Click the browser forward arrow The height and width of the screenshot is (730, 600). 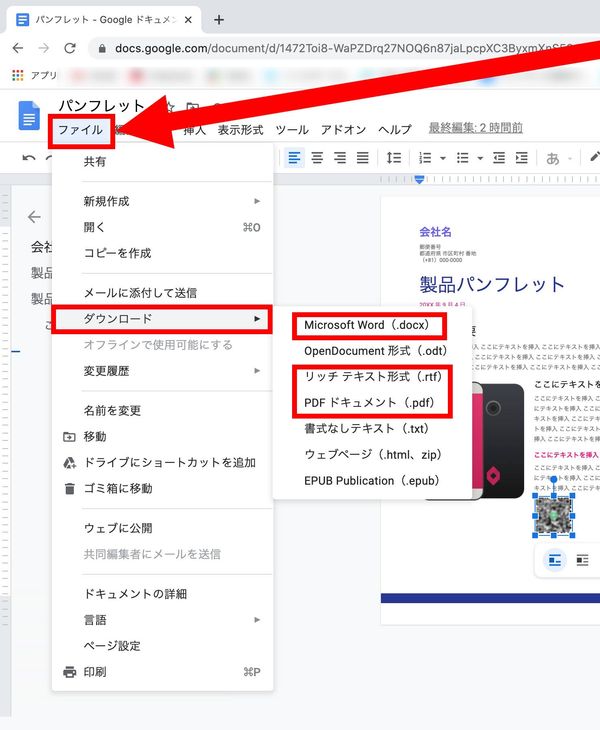coord(43,47)
